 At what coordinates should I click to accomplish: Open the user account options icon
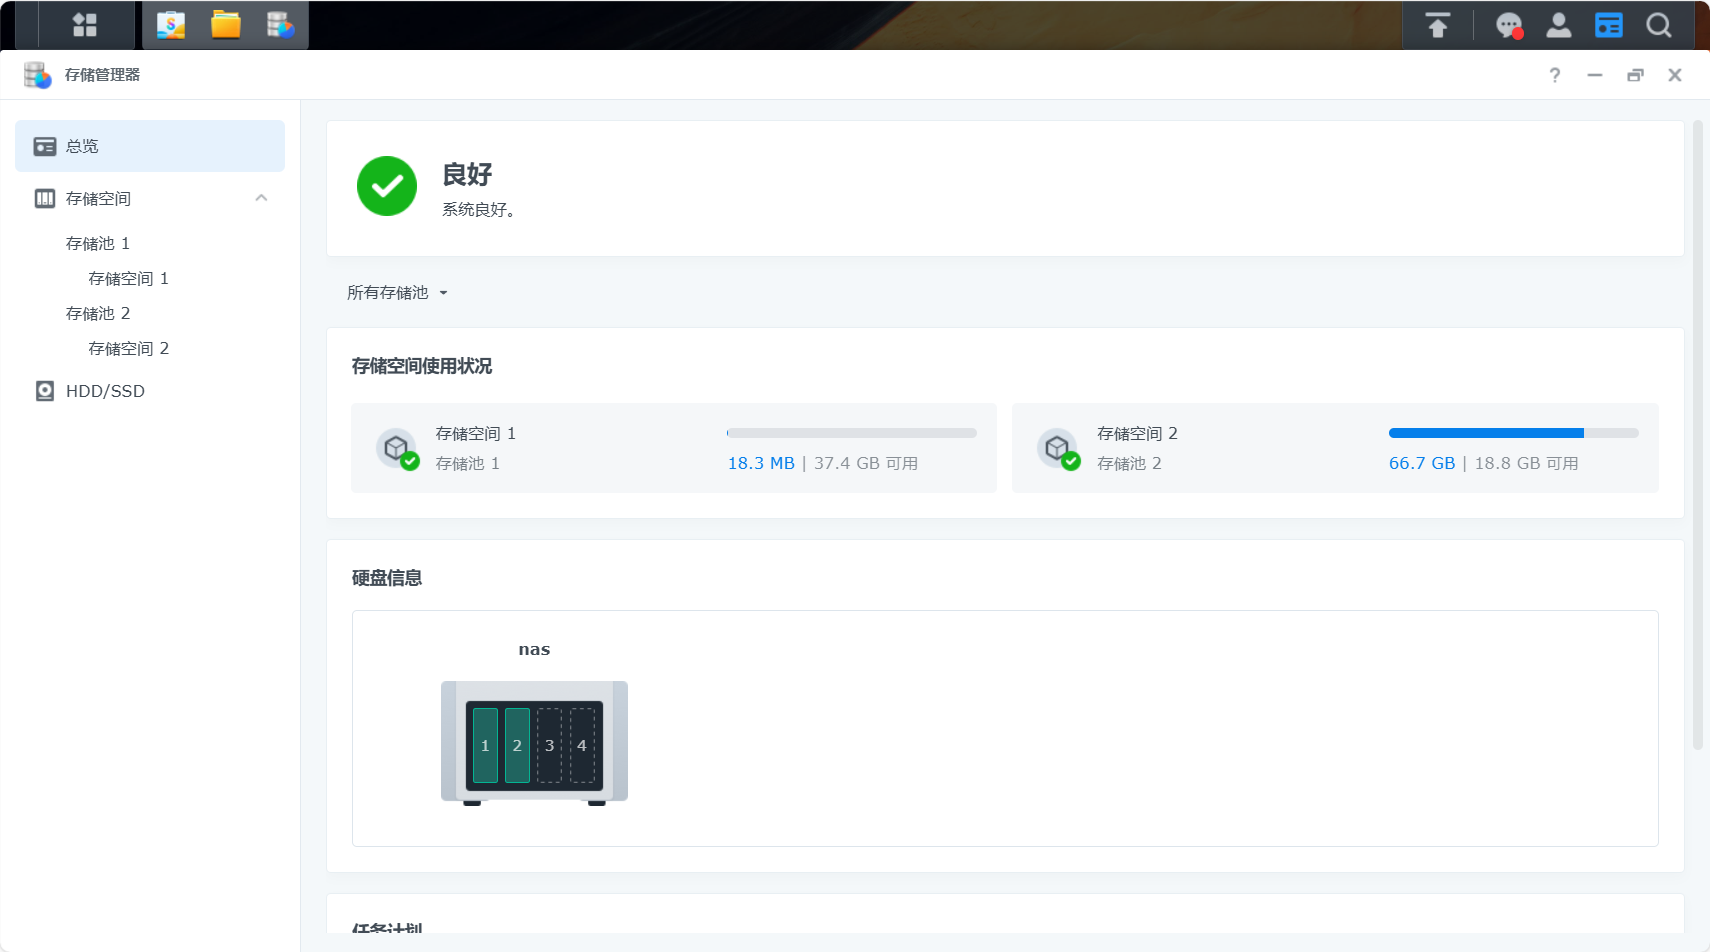(x=1558, y=25)
